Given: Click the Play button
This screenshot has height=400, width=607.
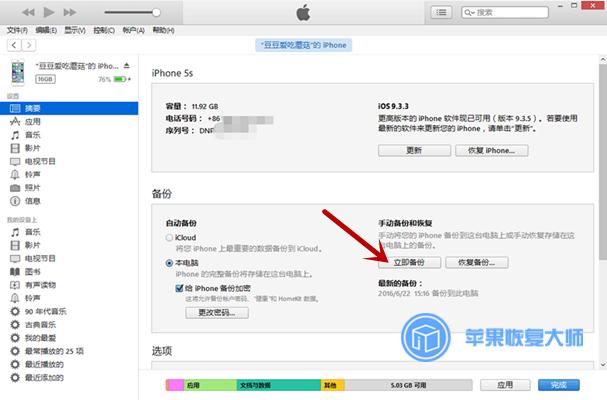Looking at the screenshot, I should pos(49,12).
